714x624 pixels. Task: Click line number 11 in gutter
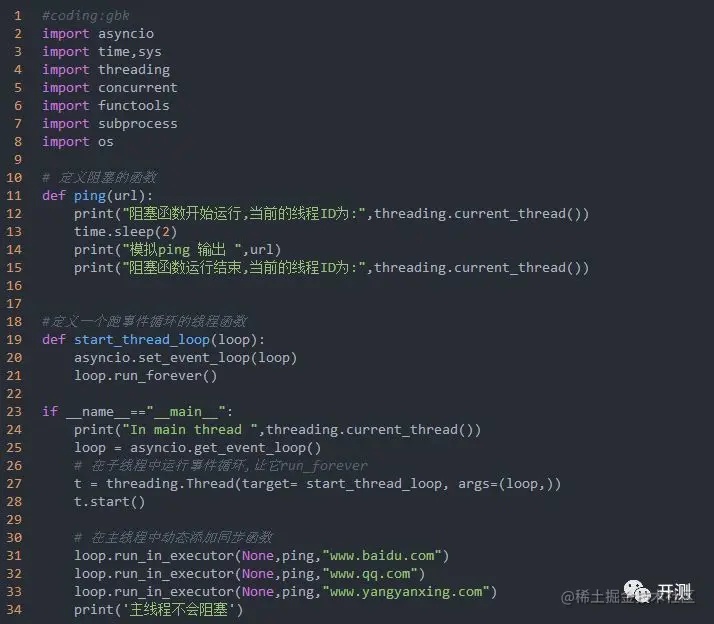pos(14,196)
